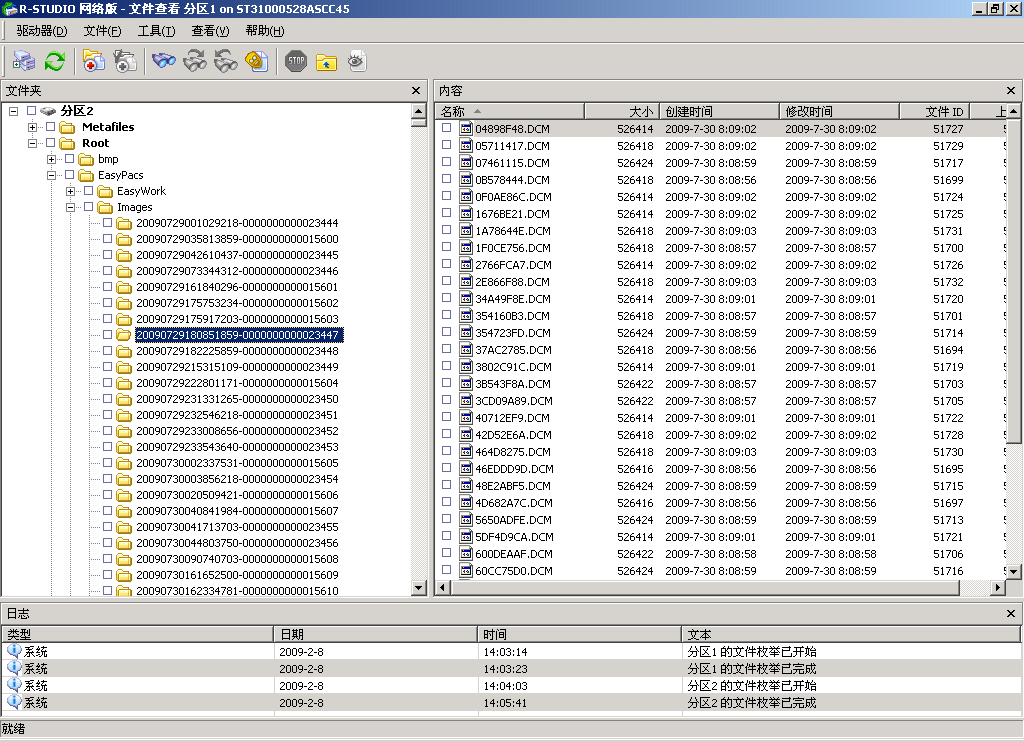Click the find next binoculars icon
Viewport: 1024px width, 742px height.
(x=195, y=61)
